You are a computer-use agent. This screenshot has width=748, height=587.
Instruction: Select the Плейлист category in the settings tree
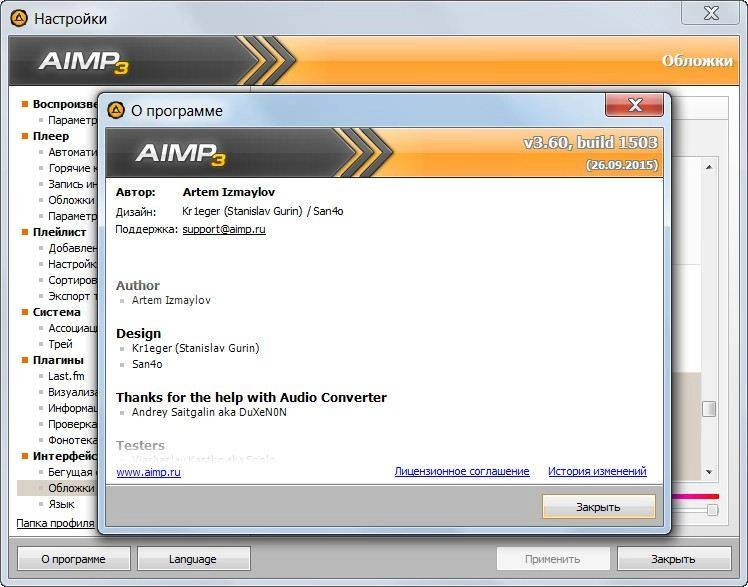coord(59,232)
